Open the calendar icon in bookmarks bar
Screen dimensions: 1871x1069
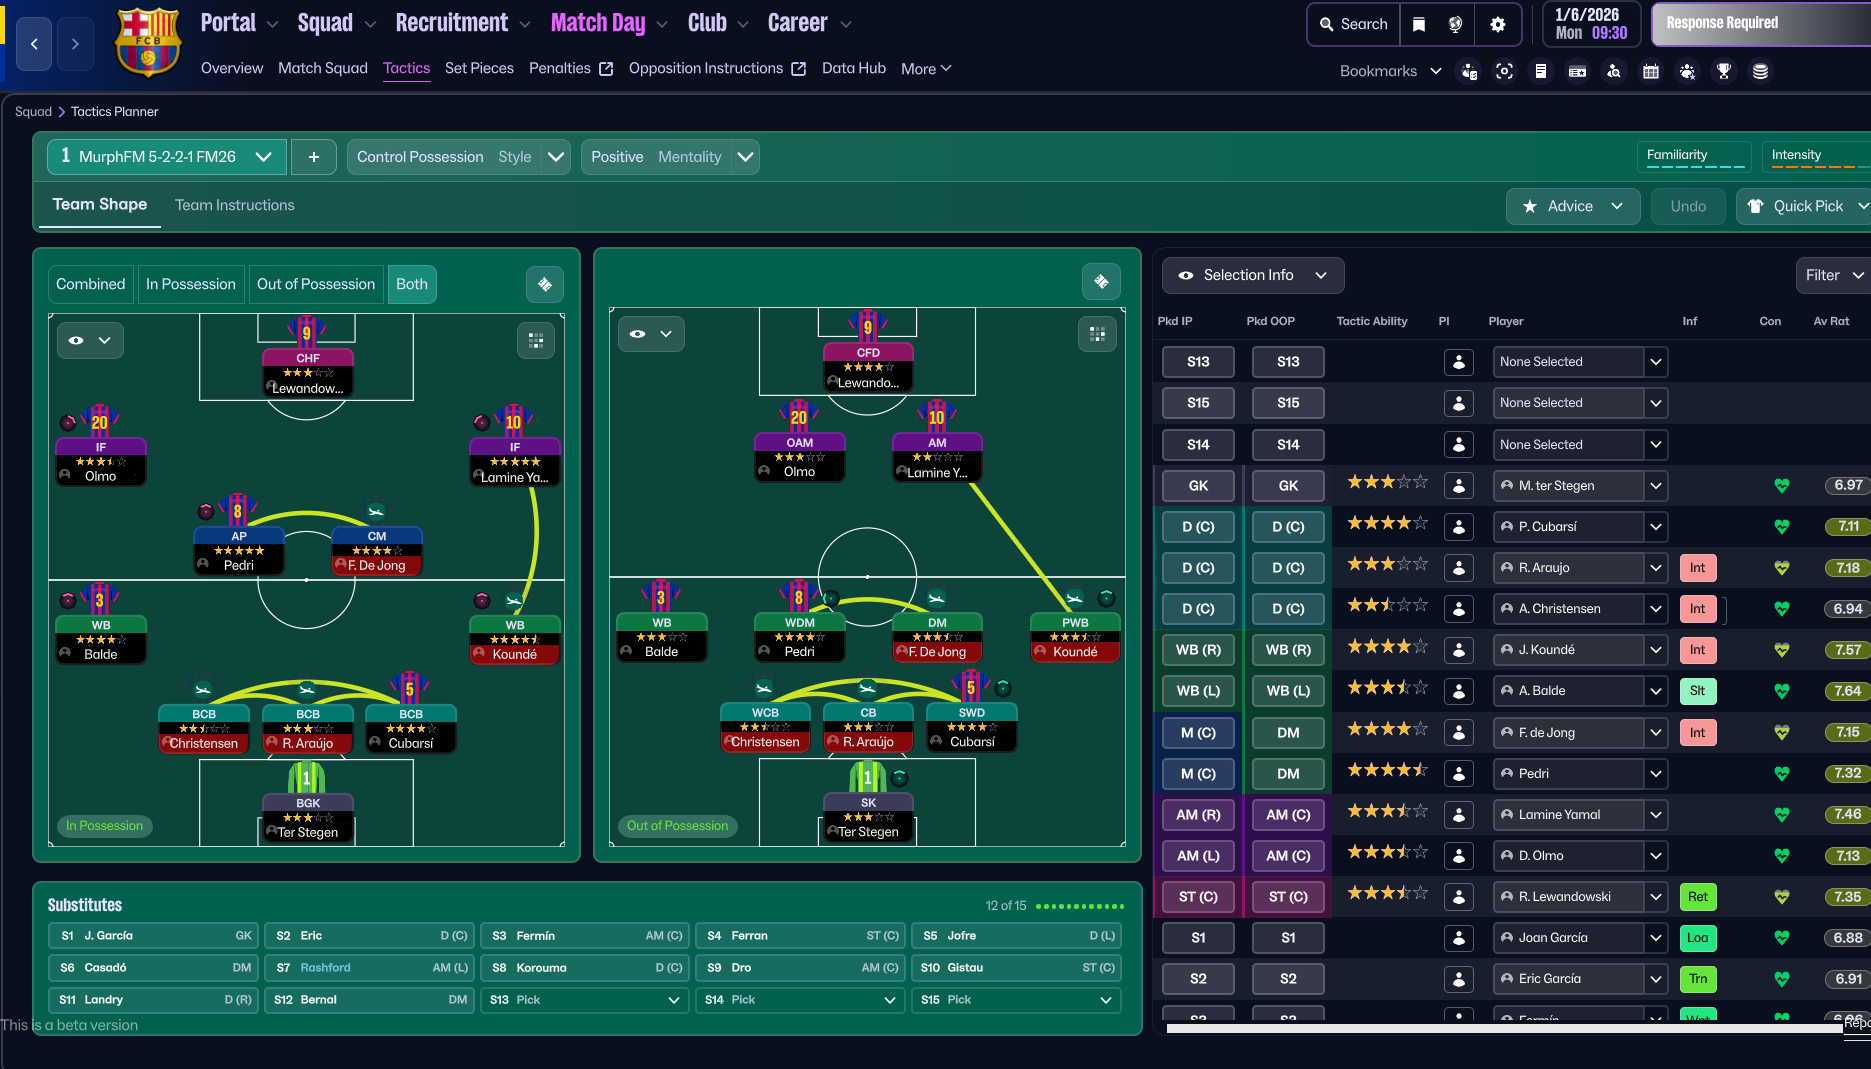point(1651,71)
